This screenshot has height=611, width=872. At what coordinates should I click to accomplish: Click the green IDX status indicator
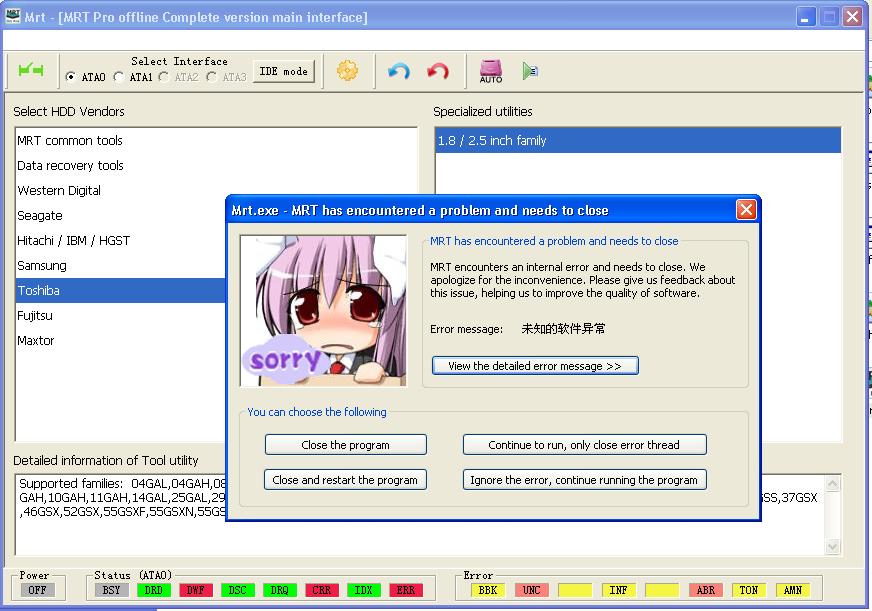(x=364, y=590)
